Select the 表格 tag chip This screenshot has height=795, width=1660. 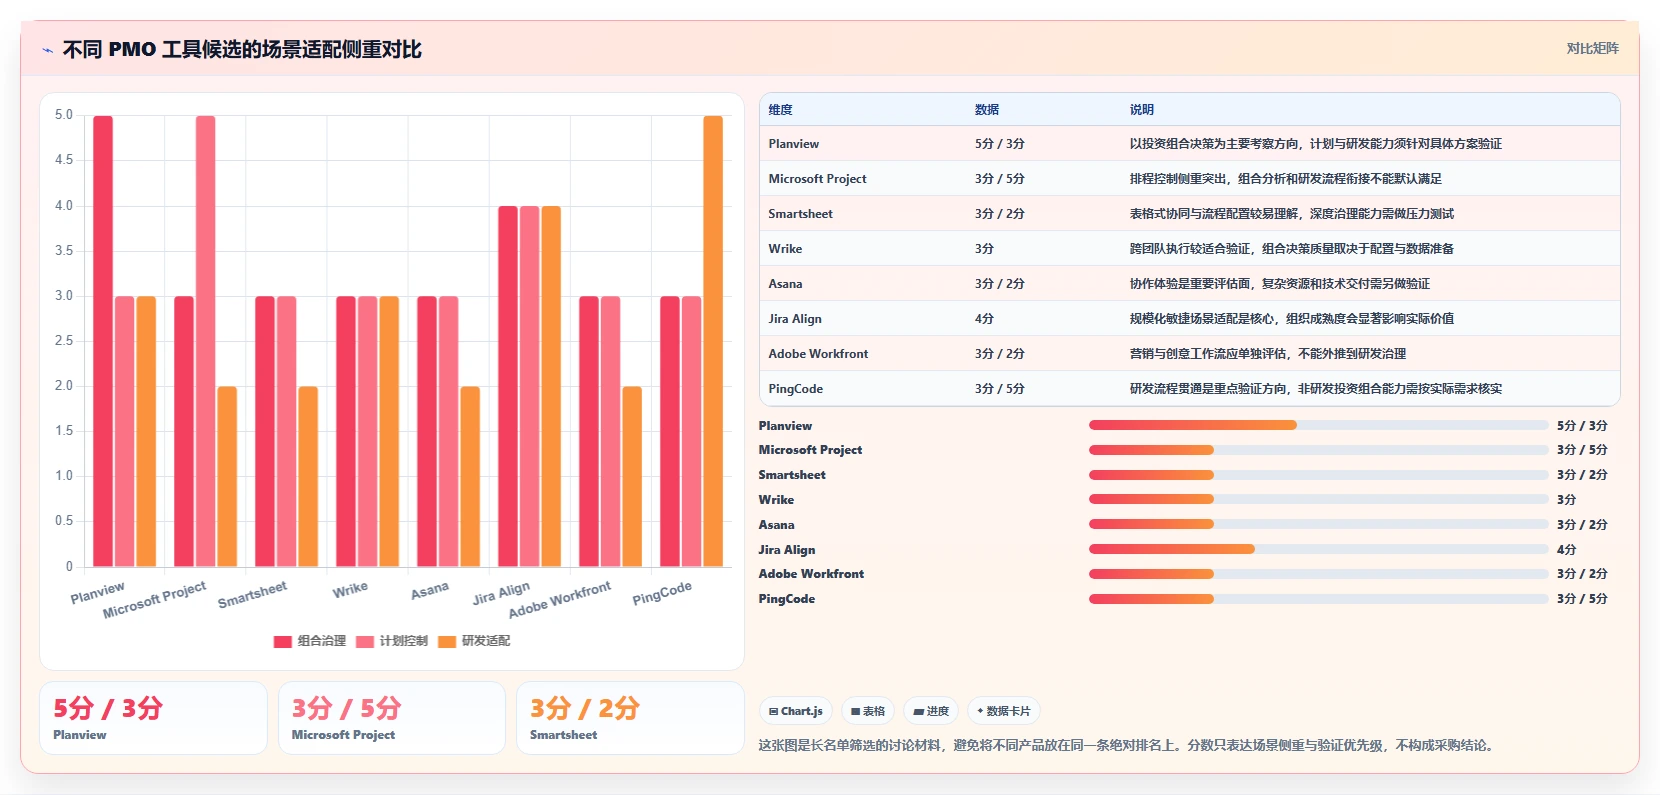coord(868,711)
